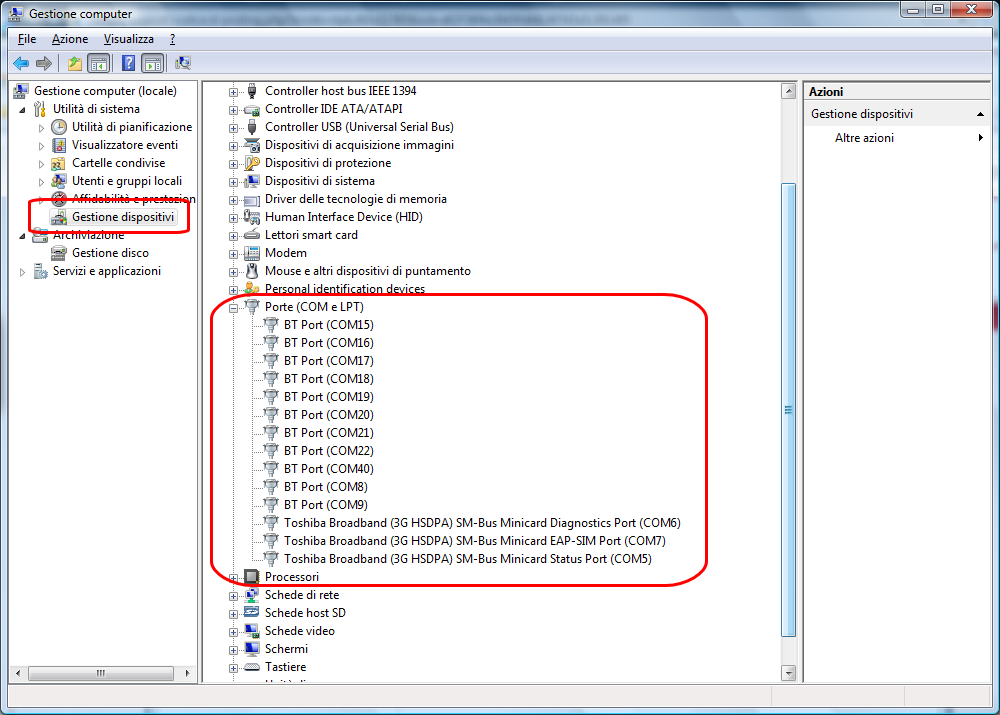Click the blue Help question mark toolbar icon
The image size is (1000, 715).
point(128,63)
